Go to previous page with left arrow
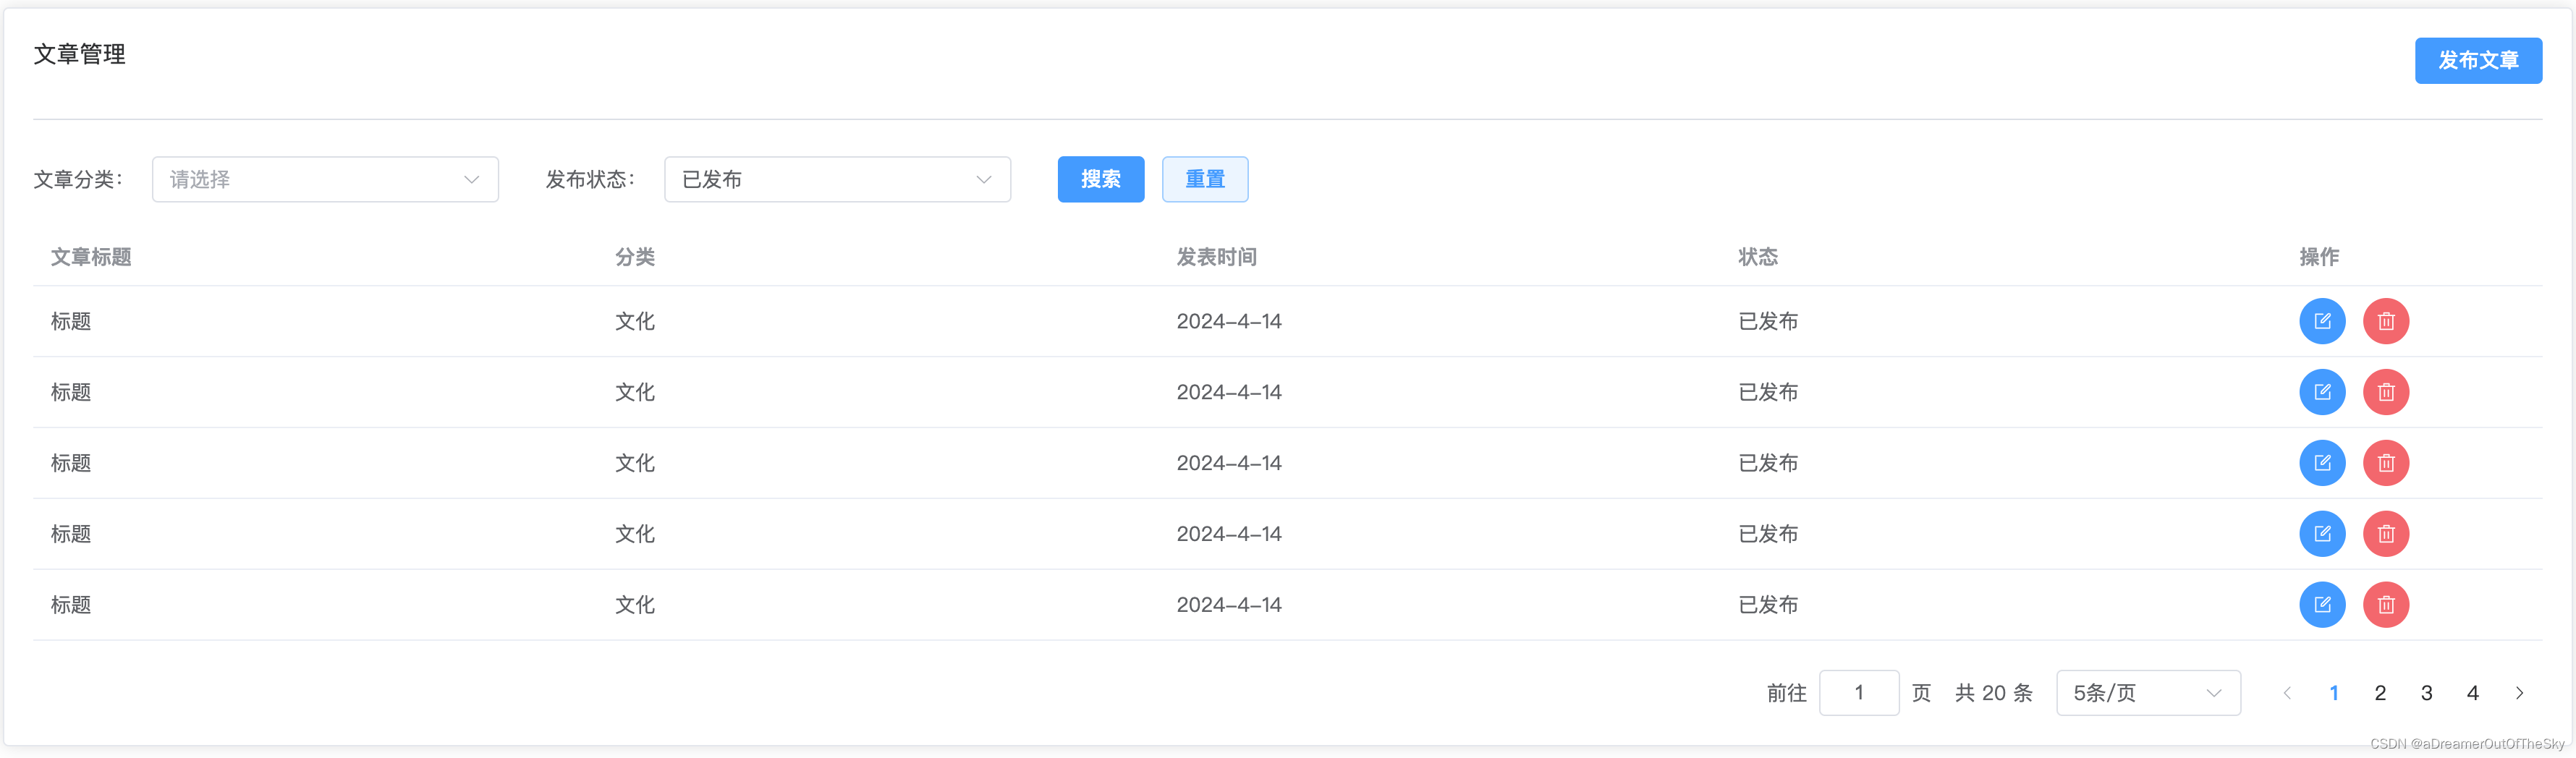 click(2287, 693)
